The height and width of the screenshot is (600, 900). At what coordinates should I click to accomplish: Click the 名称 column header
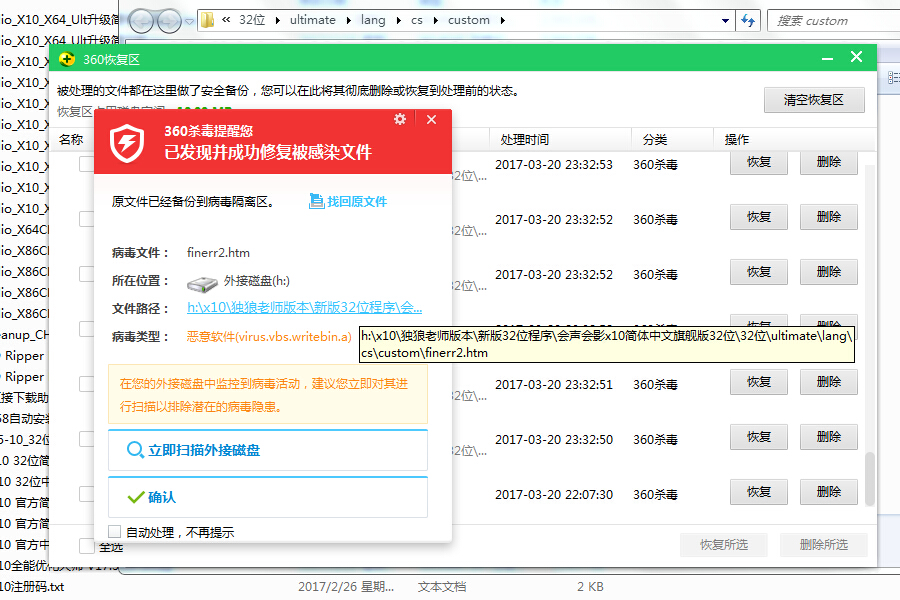[71, 140]
